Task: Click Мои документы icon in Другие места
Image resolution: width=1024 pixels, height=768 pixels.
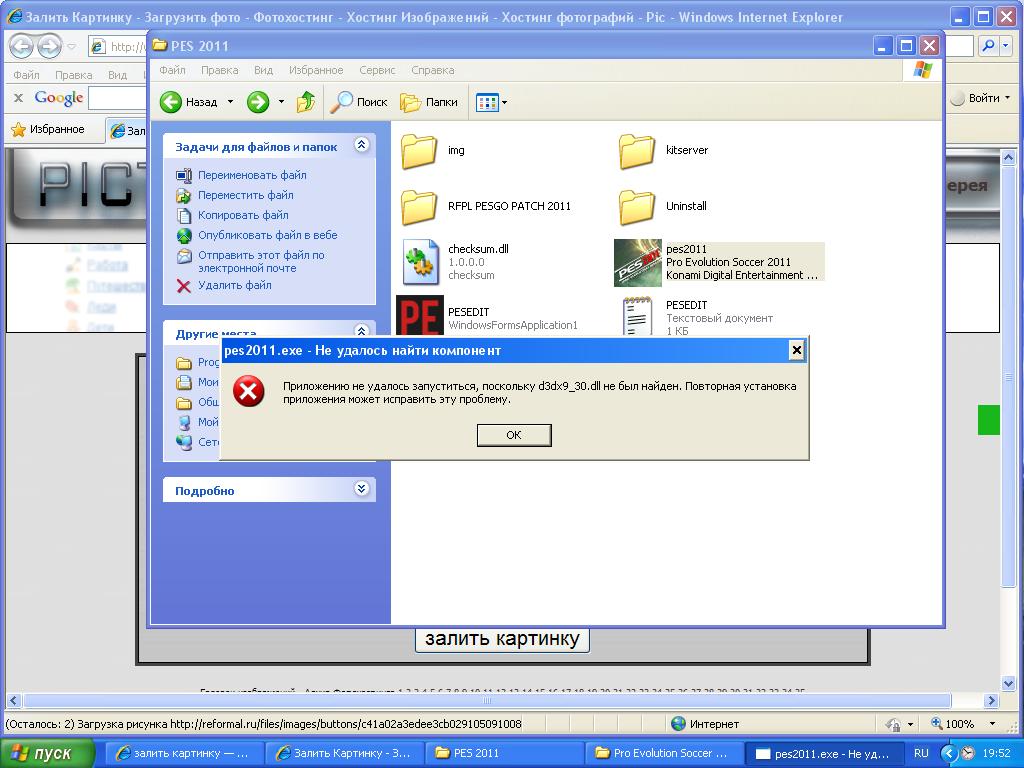Action: click(x=184, y=382)
